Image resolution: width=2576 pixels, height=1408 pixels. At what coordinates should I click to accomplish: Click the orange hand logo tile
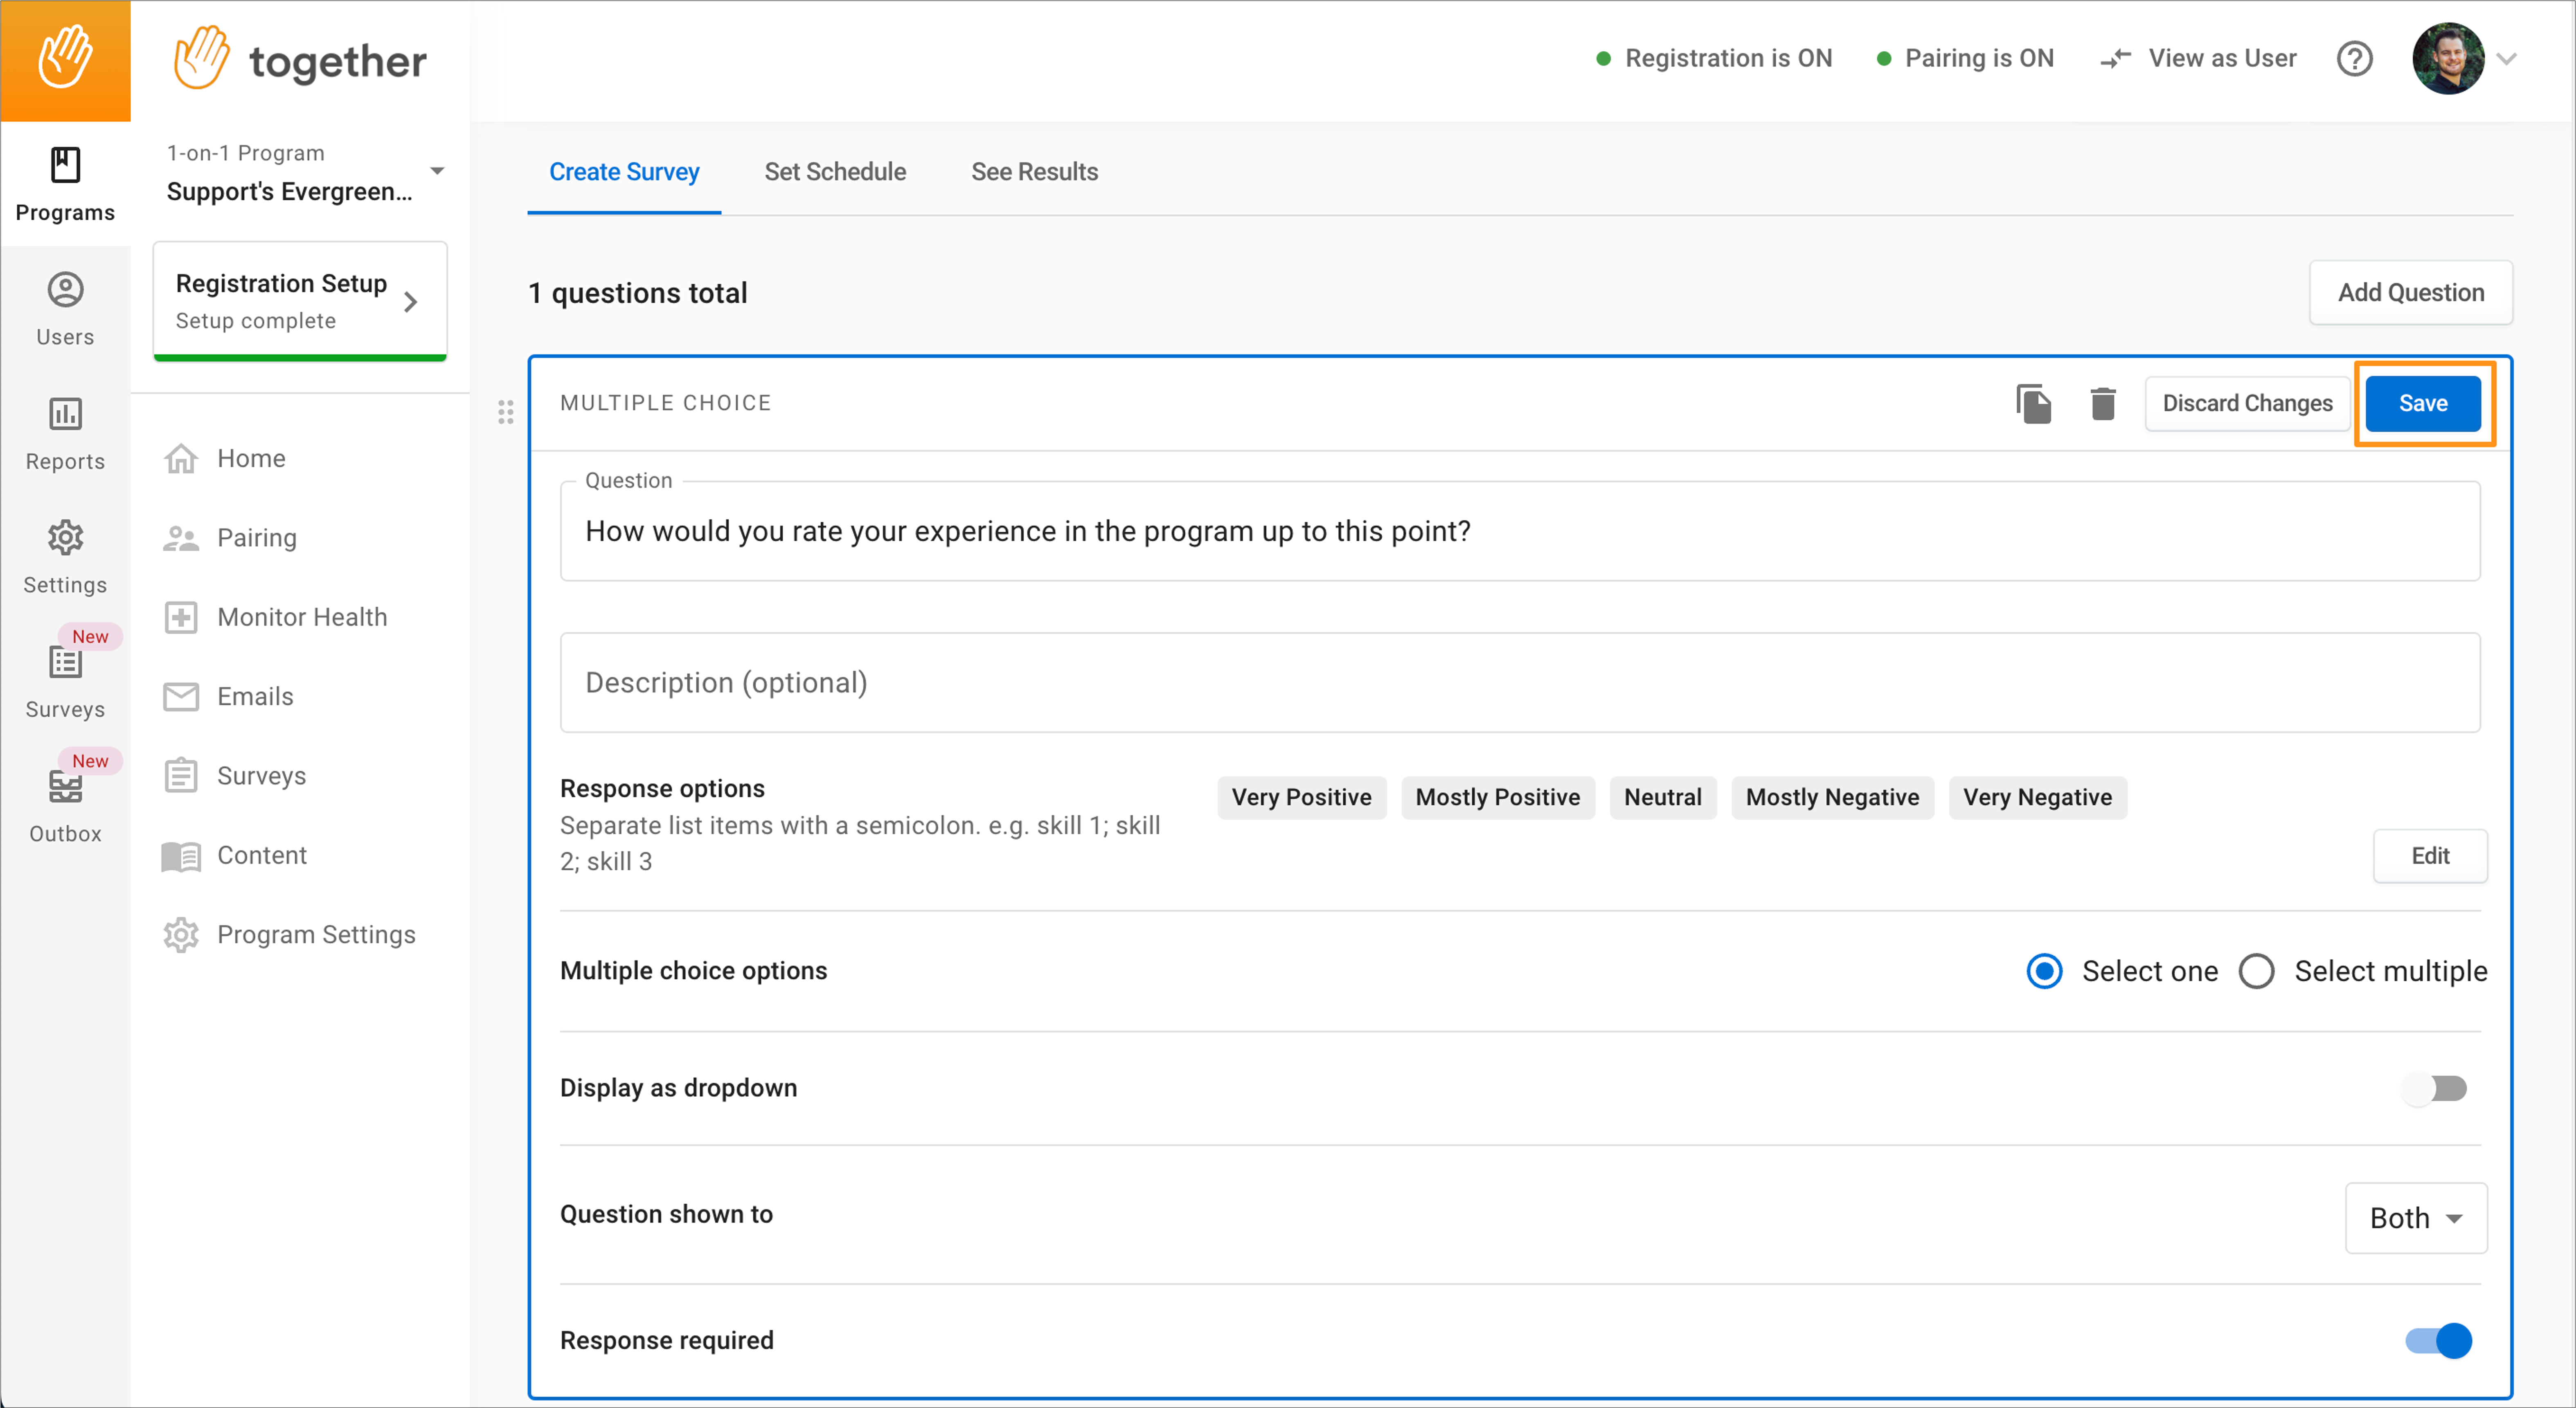65,60
